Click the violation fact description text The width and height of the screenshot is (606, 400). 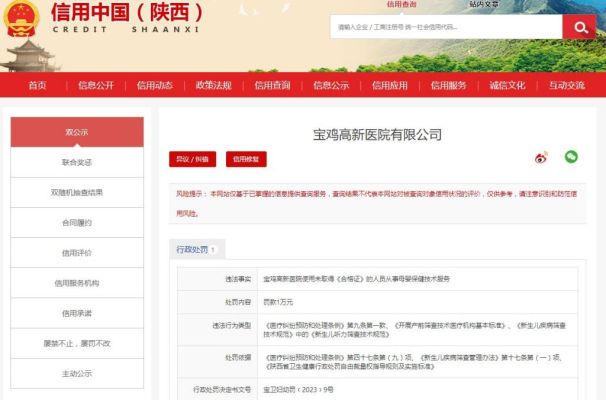tap(356, 279)
